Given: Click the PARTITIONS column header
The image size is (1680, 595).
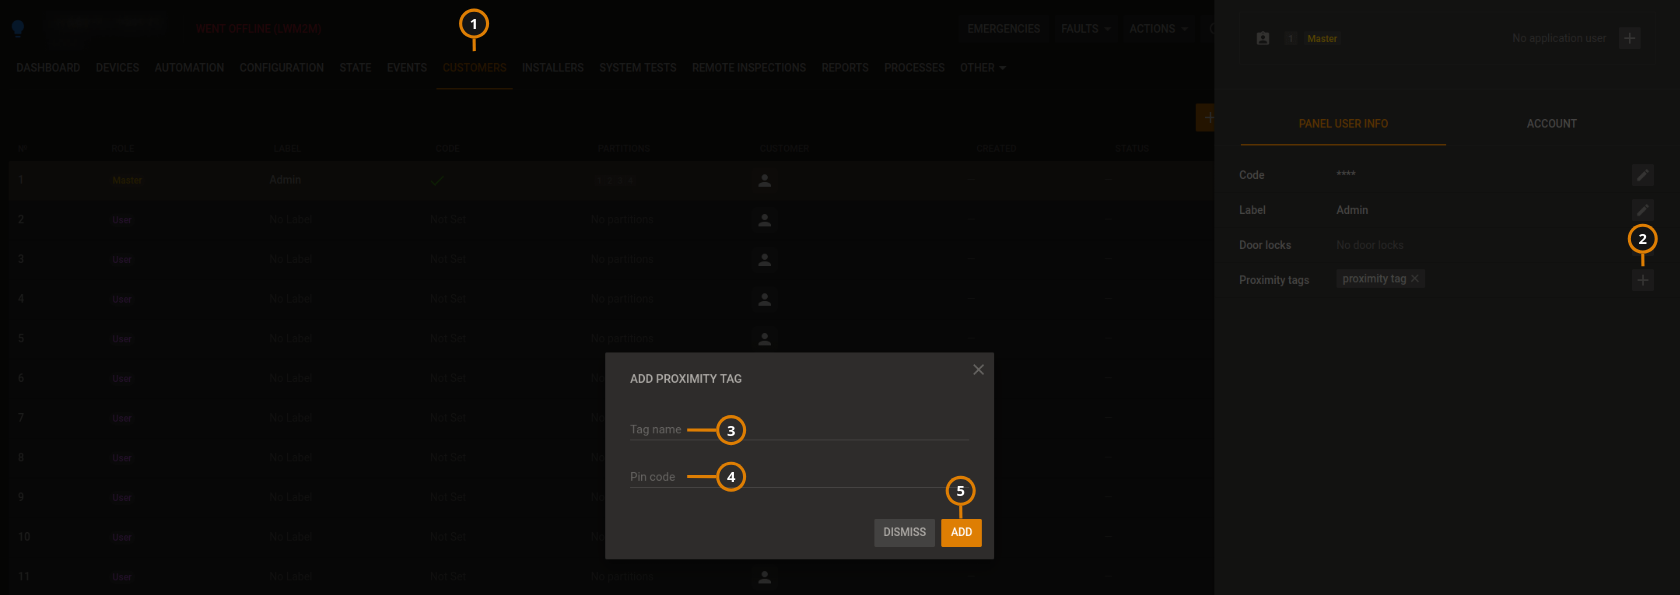Looking at the screenshot, I should pyautogui.click(x=624, y=148).
